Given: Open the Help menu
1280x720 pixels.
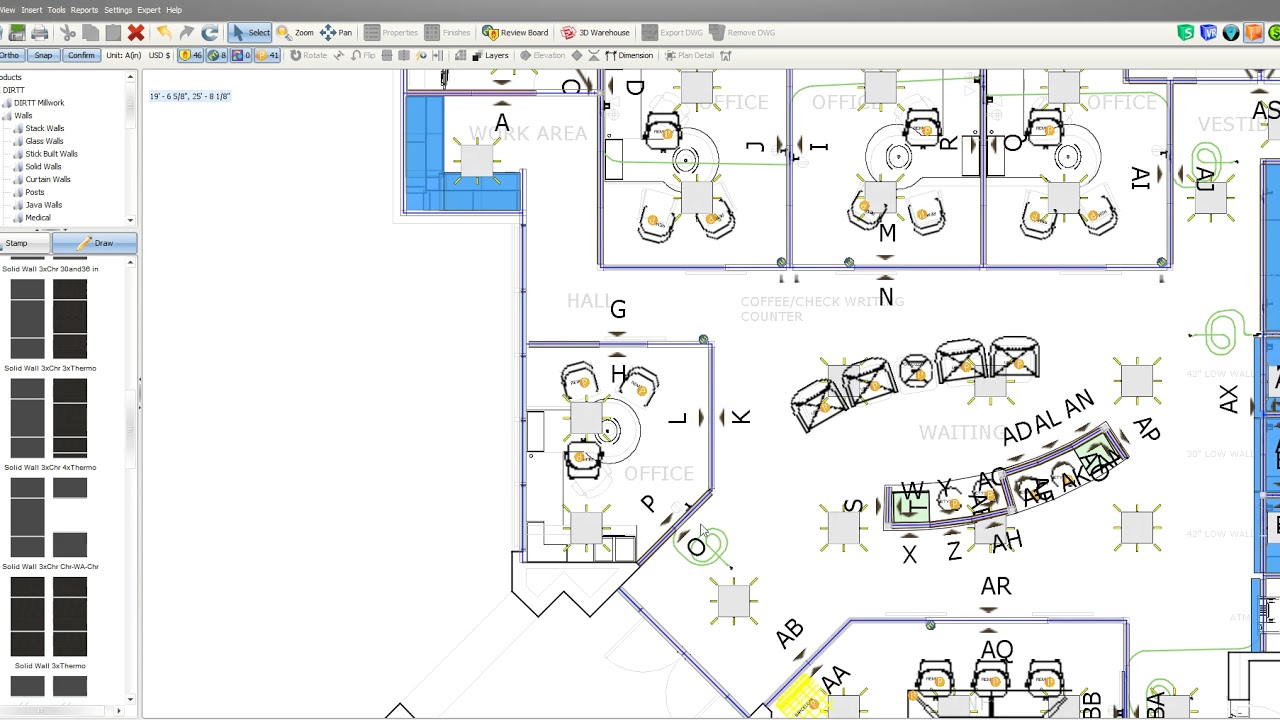Looking at the screenshot, I should [174, 10].
